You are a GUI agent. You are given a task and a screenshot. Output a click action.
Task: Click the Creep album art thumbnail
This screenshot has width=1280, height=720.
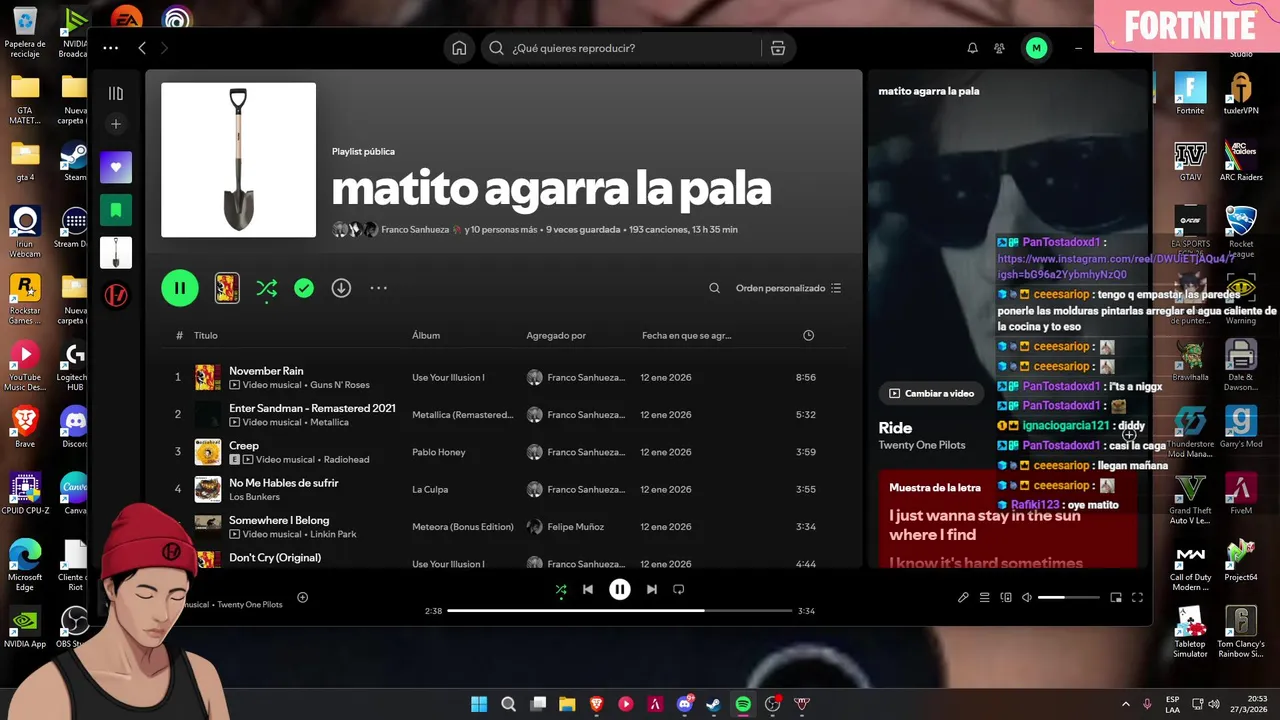click(208, 452)
